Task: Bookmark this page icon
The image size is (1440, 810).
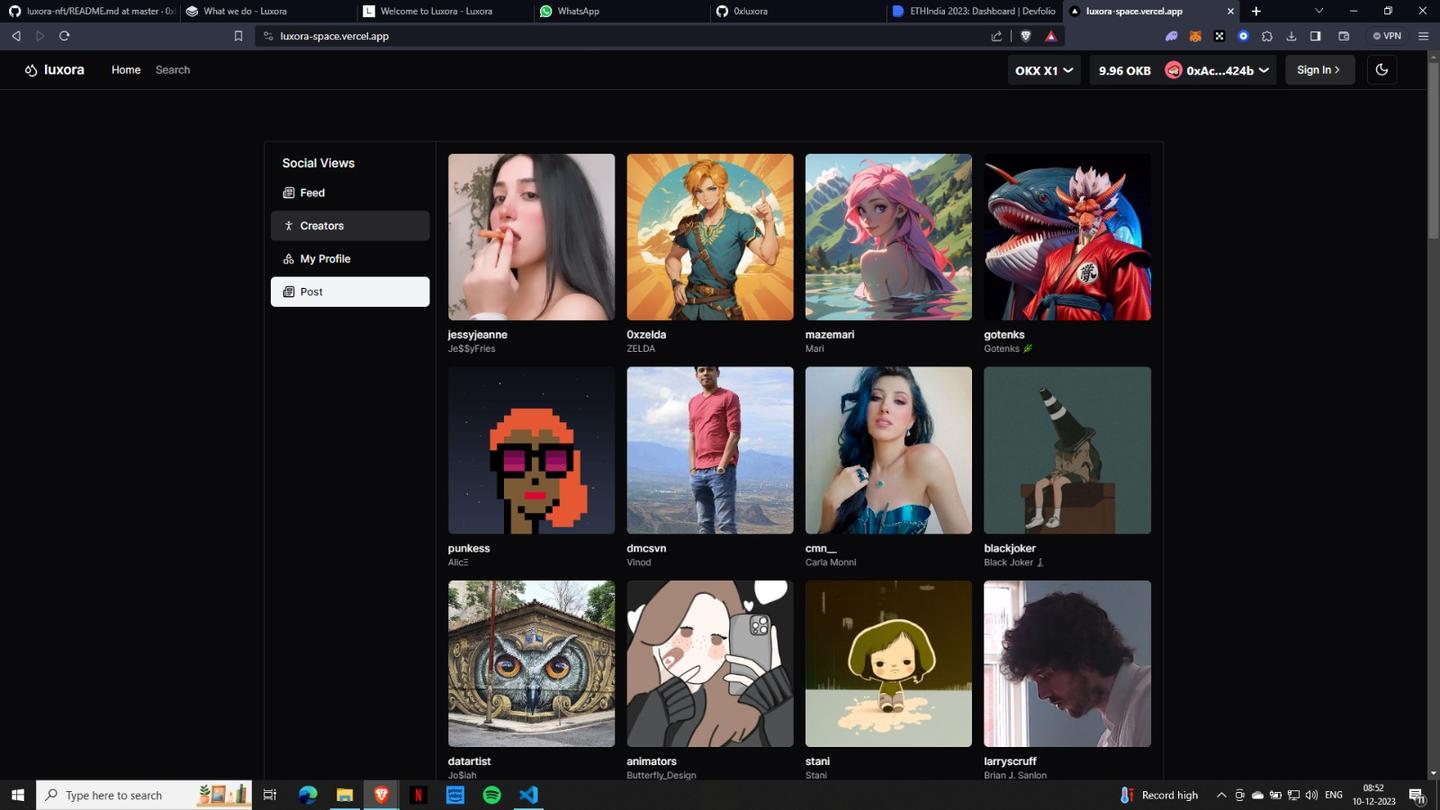Action: click(238, 36)
